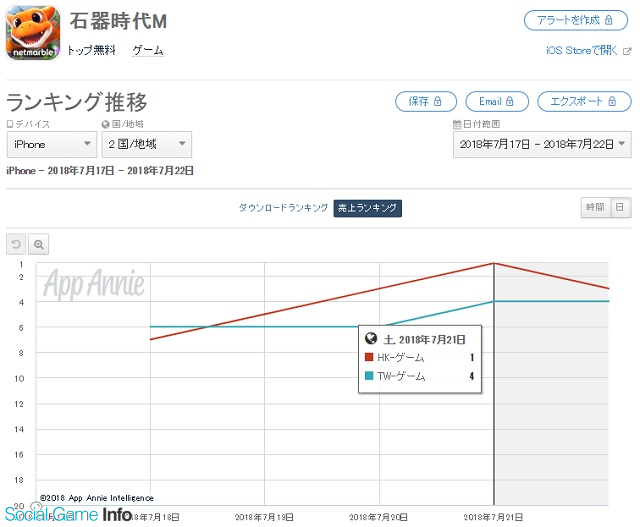Click the lock icon on エクスポート button

(x=612, y=101)
